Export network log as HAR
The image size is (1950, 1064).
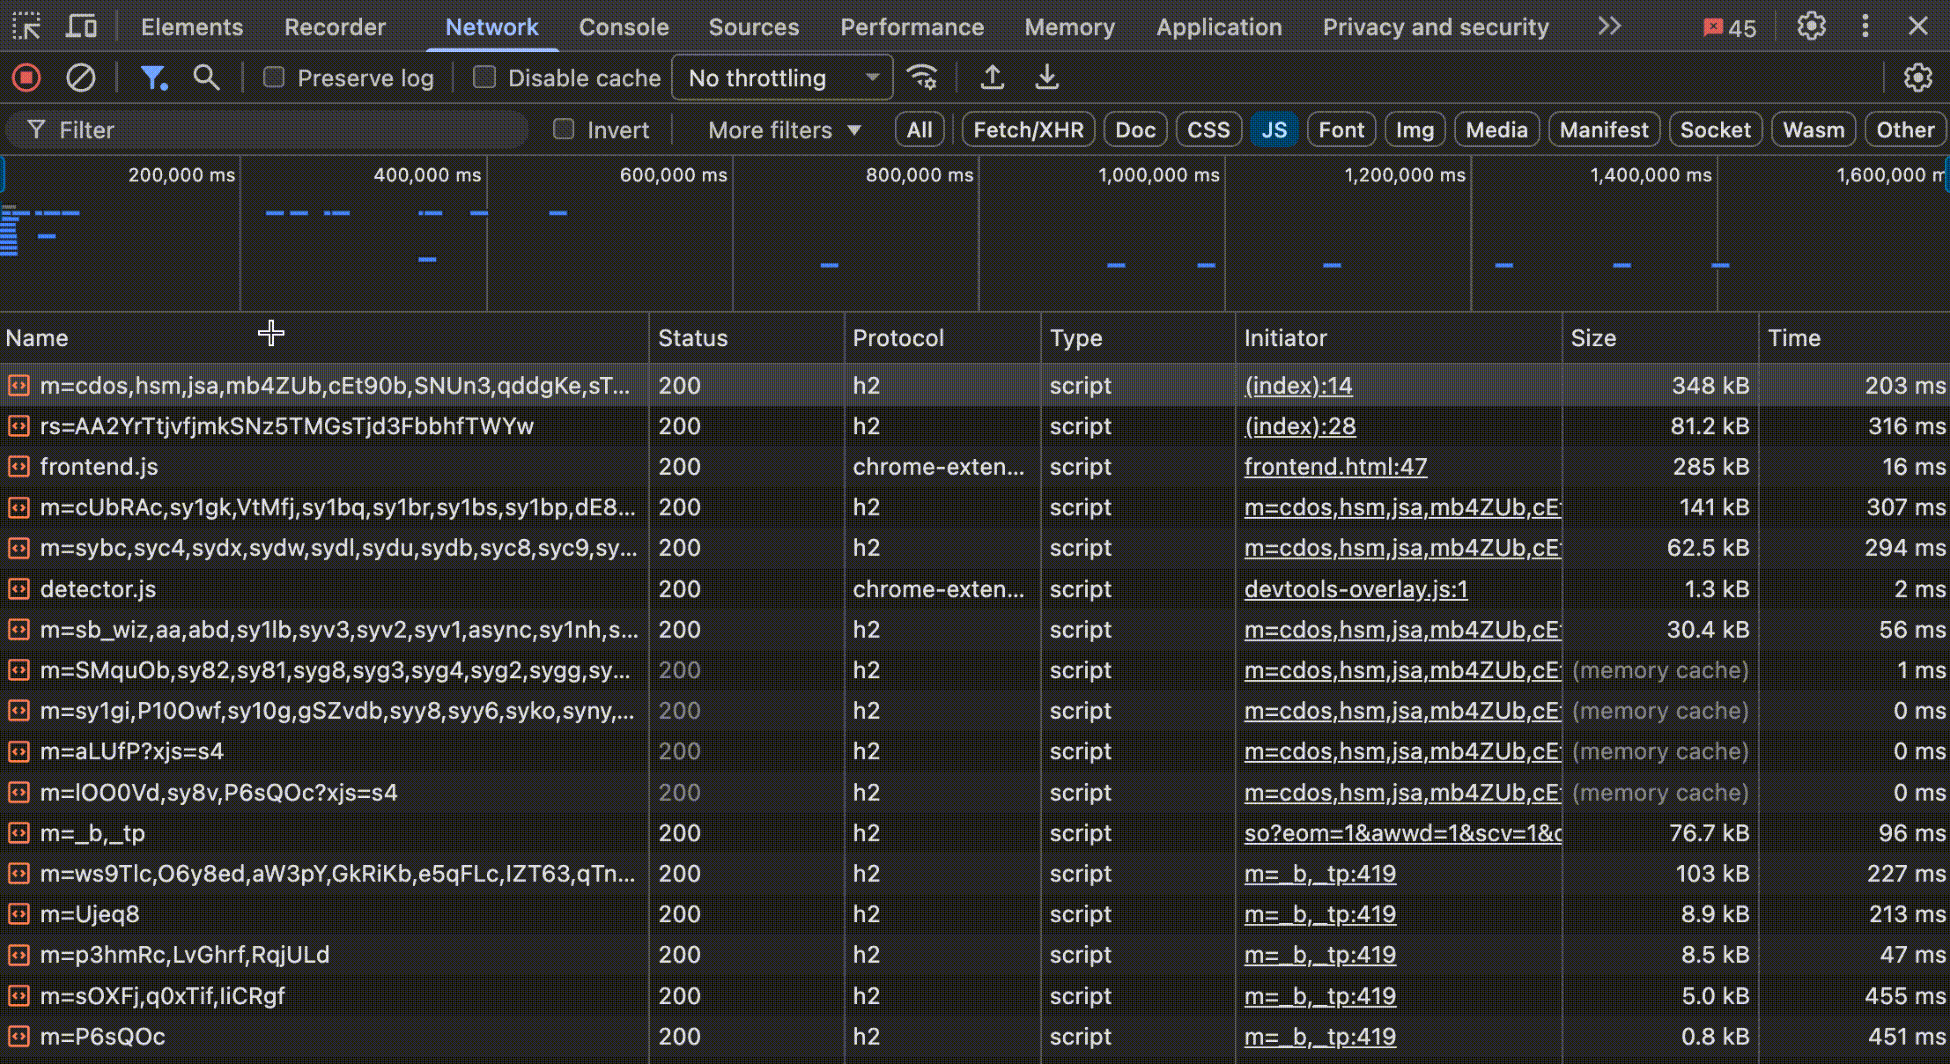(1046, 77)
